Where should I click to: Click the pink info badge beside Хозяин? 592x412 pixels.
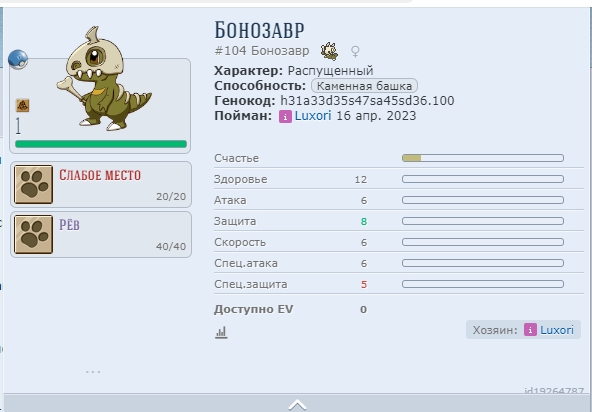point(530,330)
